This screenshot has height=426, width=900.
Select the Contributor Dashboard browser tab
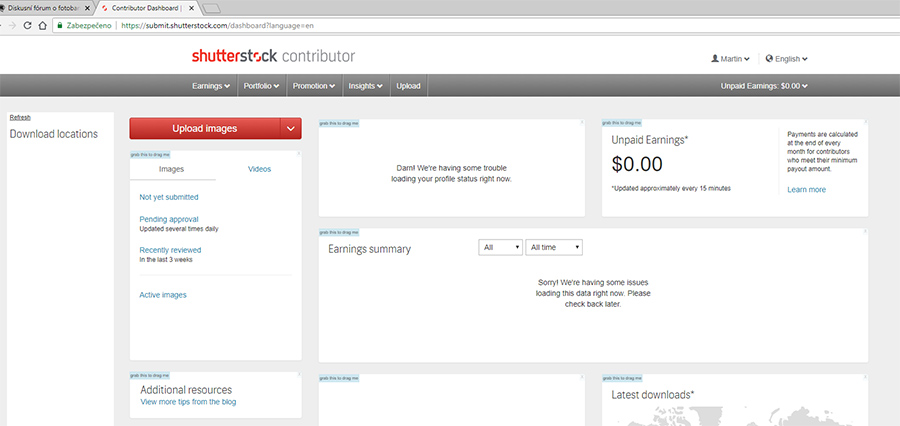point(149,9)
